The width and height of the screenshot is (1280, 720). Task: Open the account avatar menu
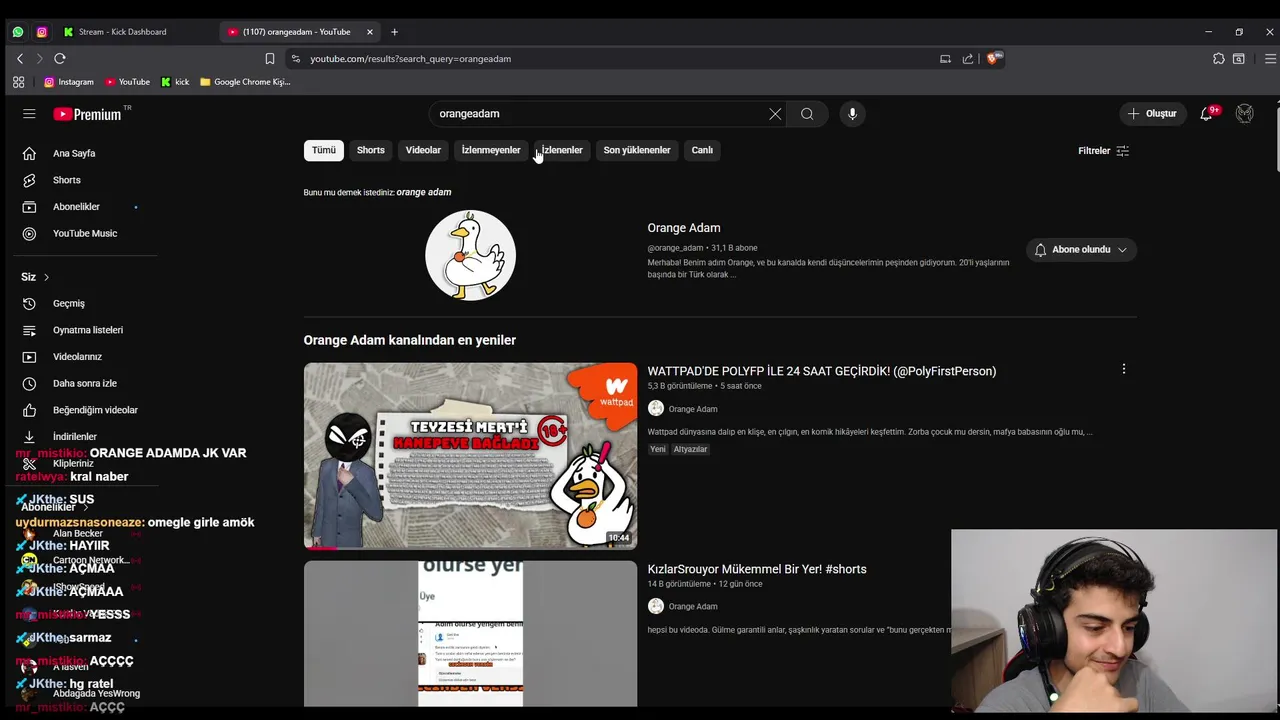point(1244,114)
